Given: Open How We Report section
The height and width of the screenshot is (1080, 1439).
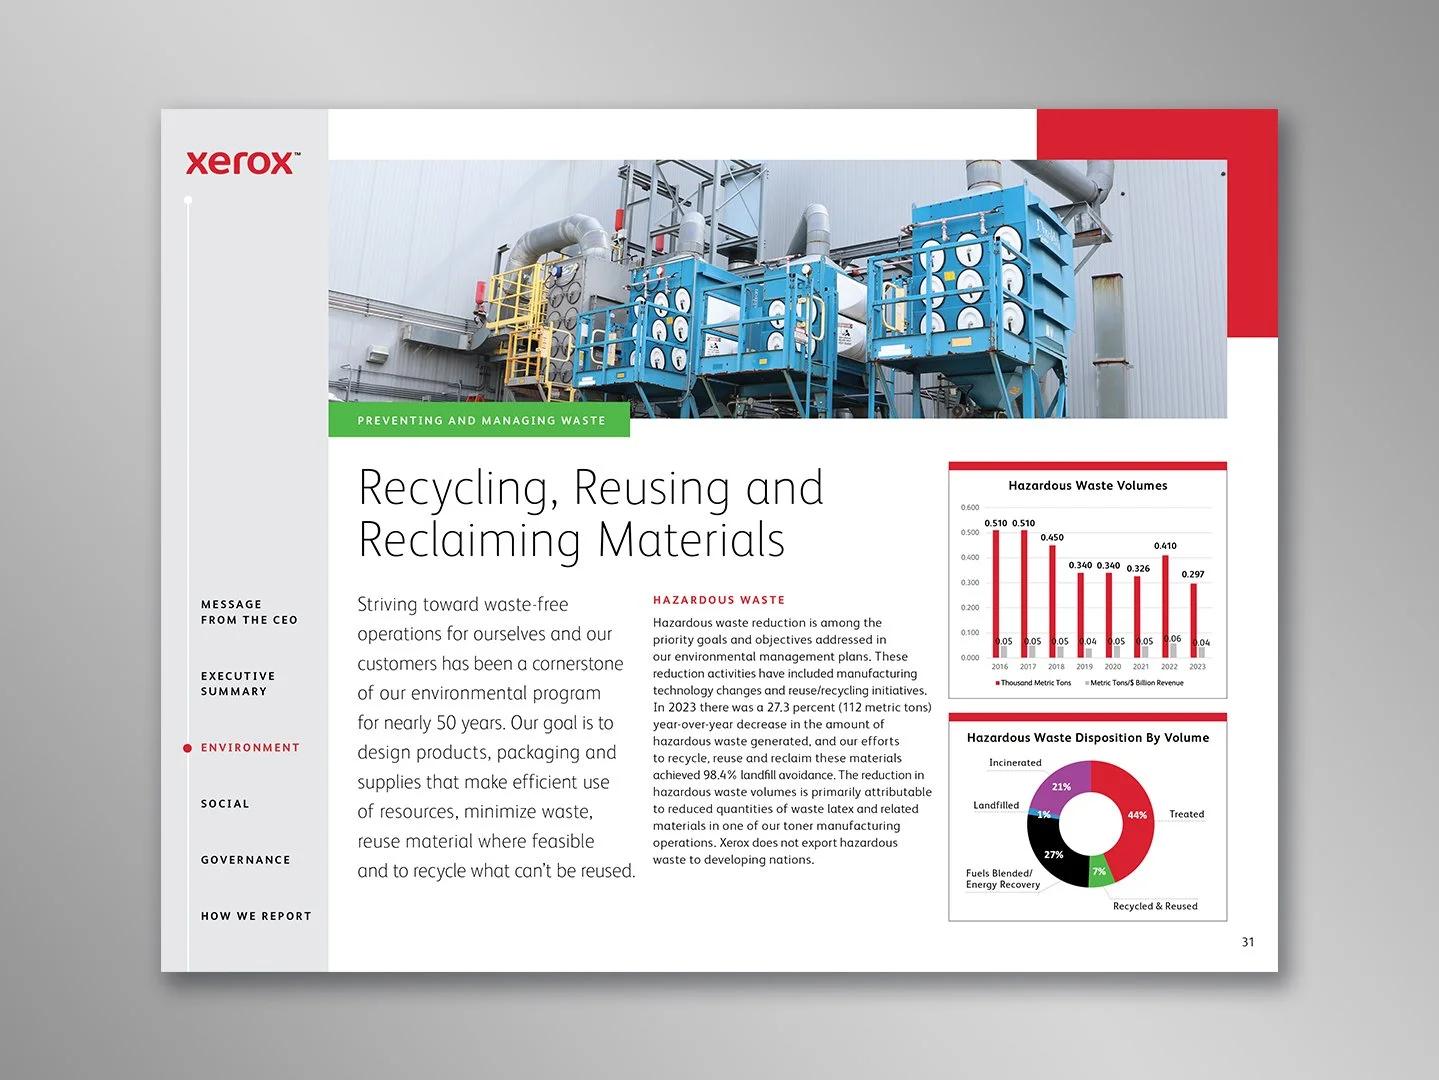Looking at the screenshot, I should 256,916.
